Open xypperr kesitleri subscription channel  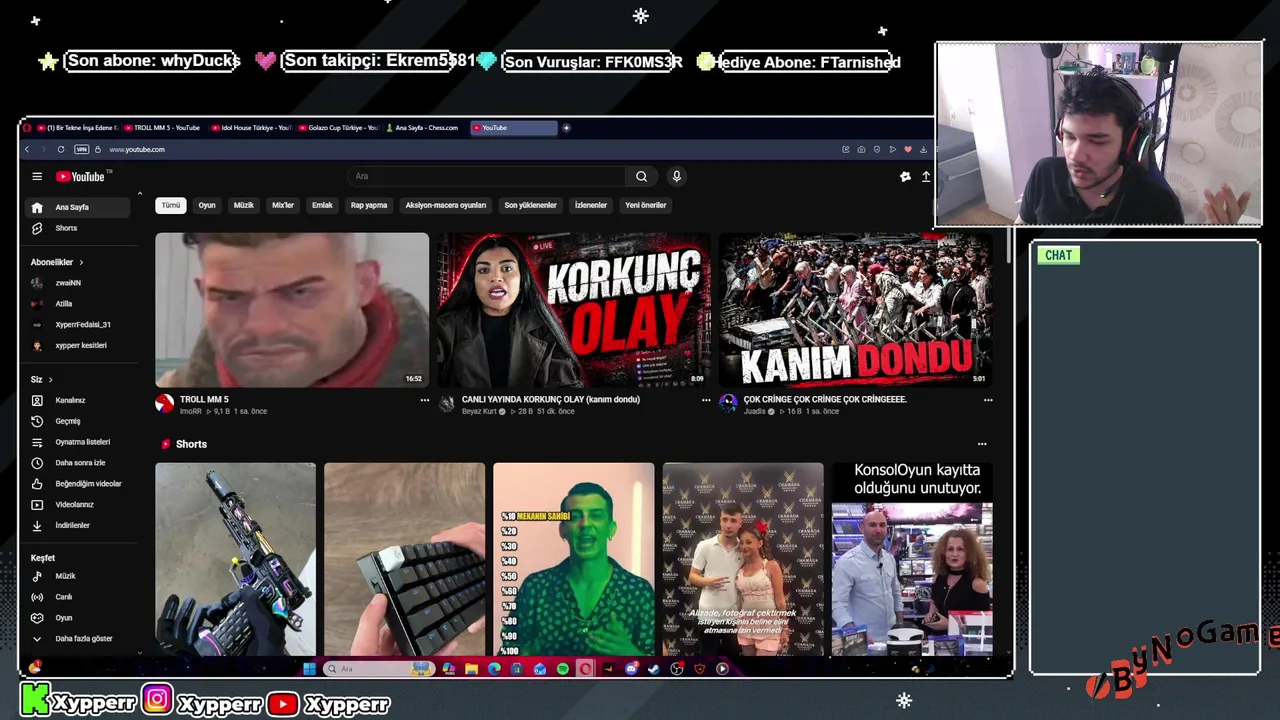(x=77, y=346)
